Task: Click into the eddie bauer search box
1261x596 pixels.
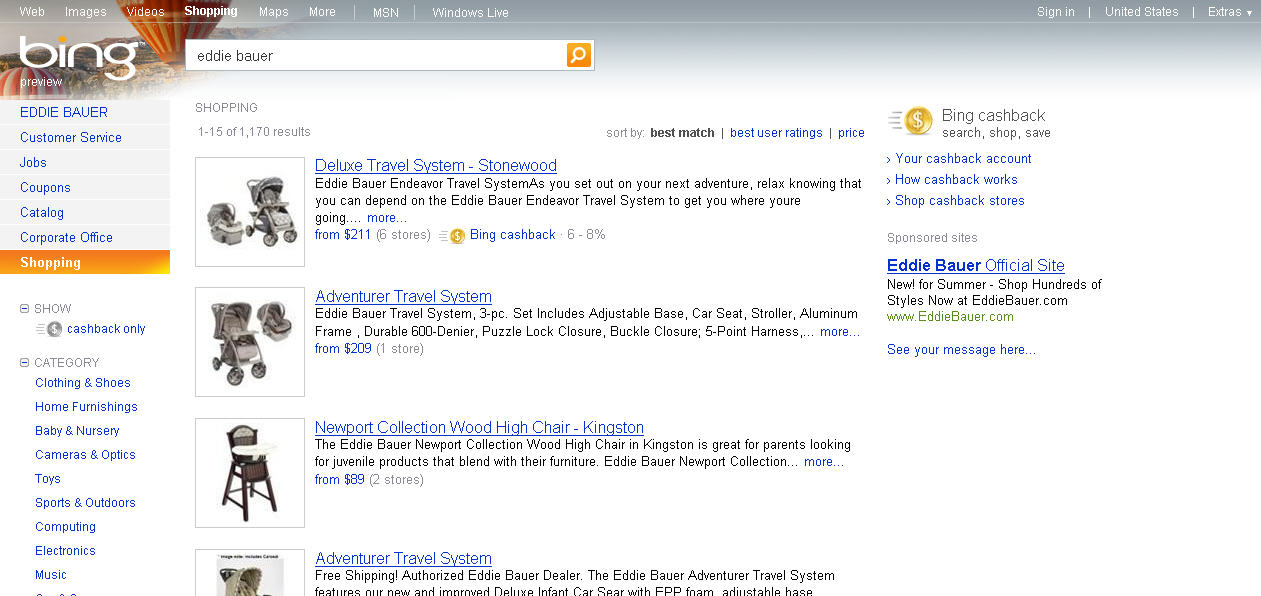Action: [x=376, y=56]
